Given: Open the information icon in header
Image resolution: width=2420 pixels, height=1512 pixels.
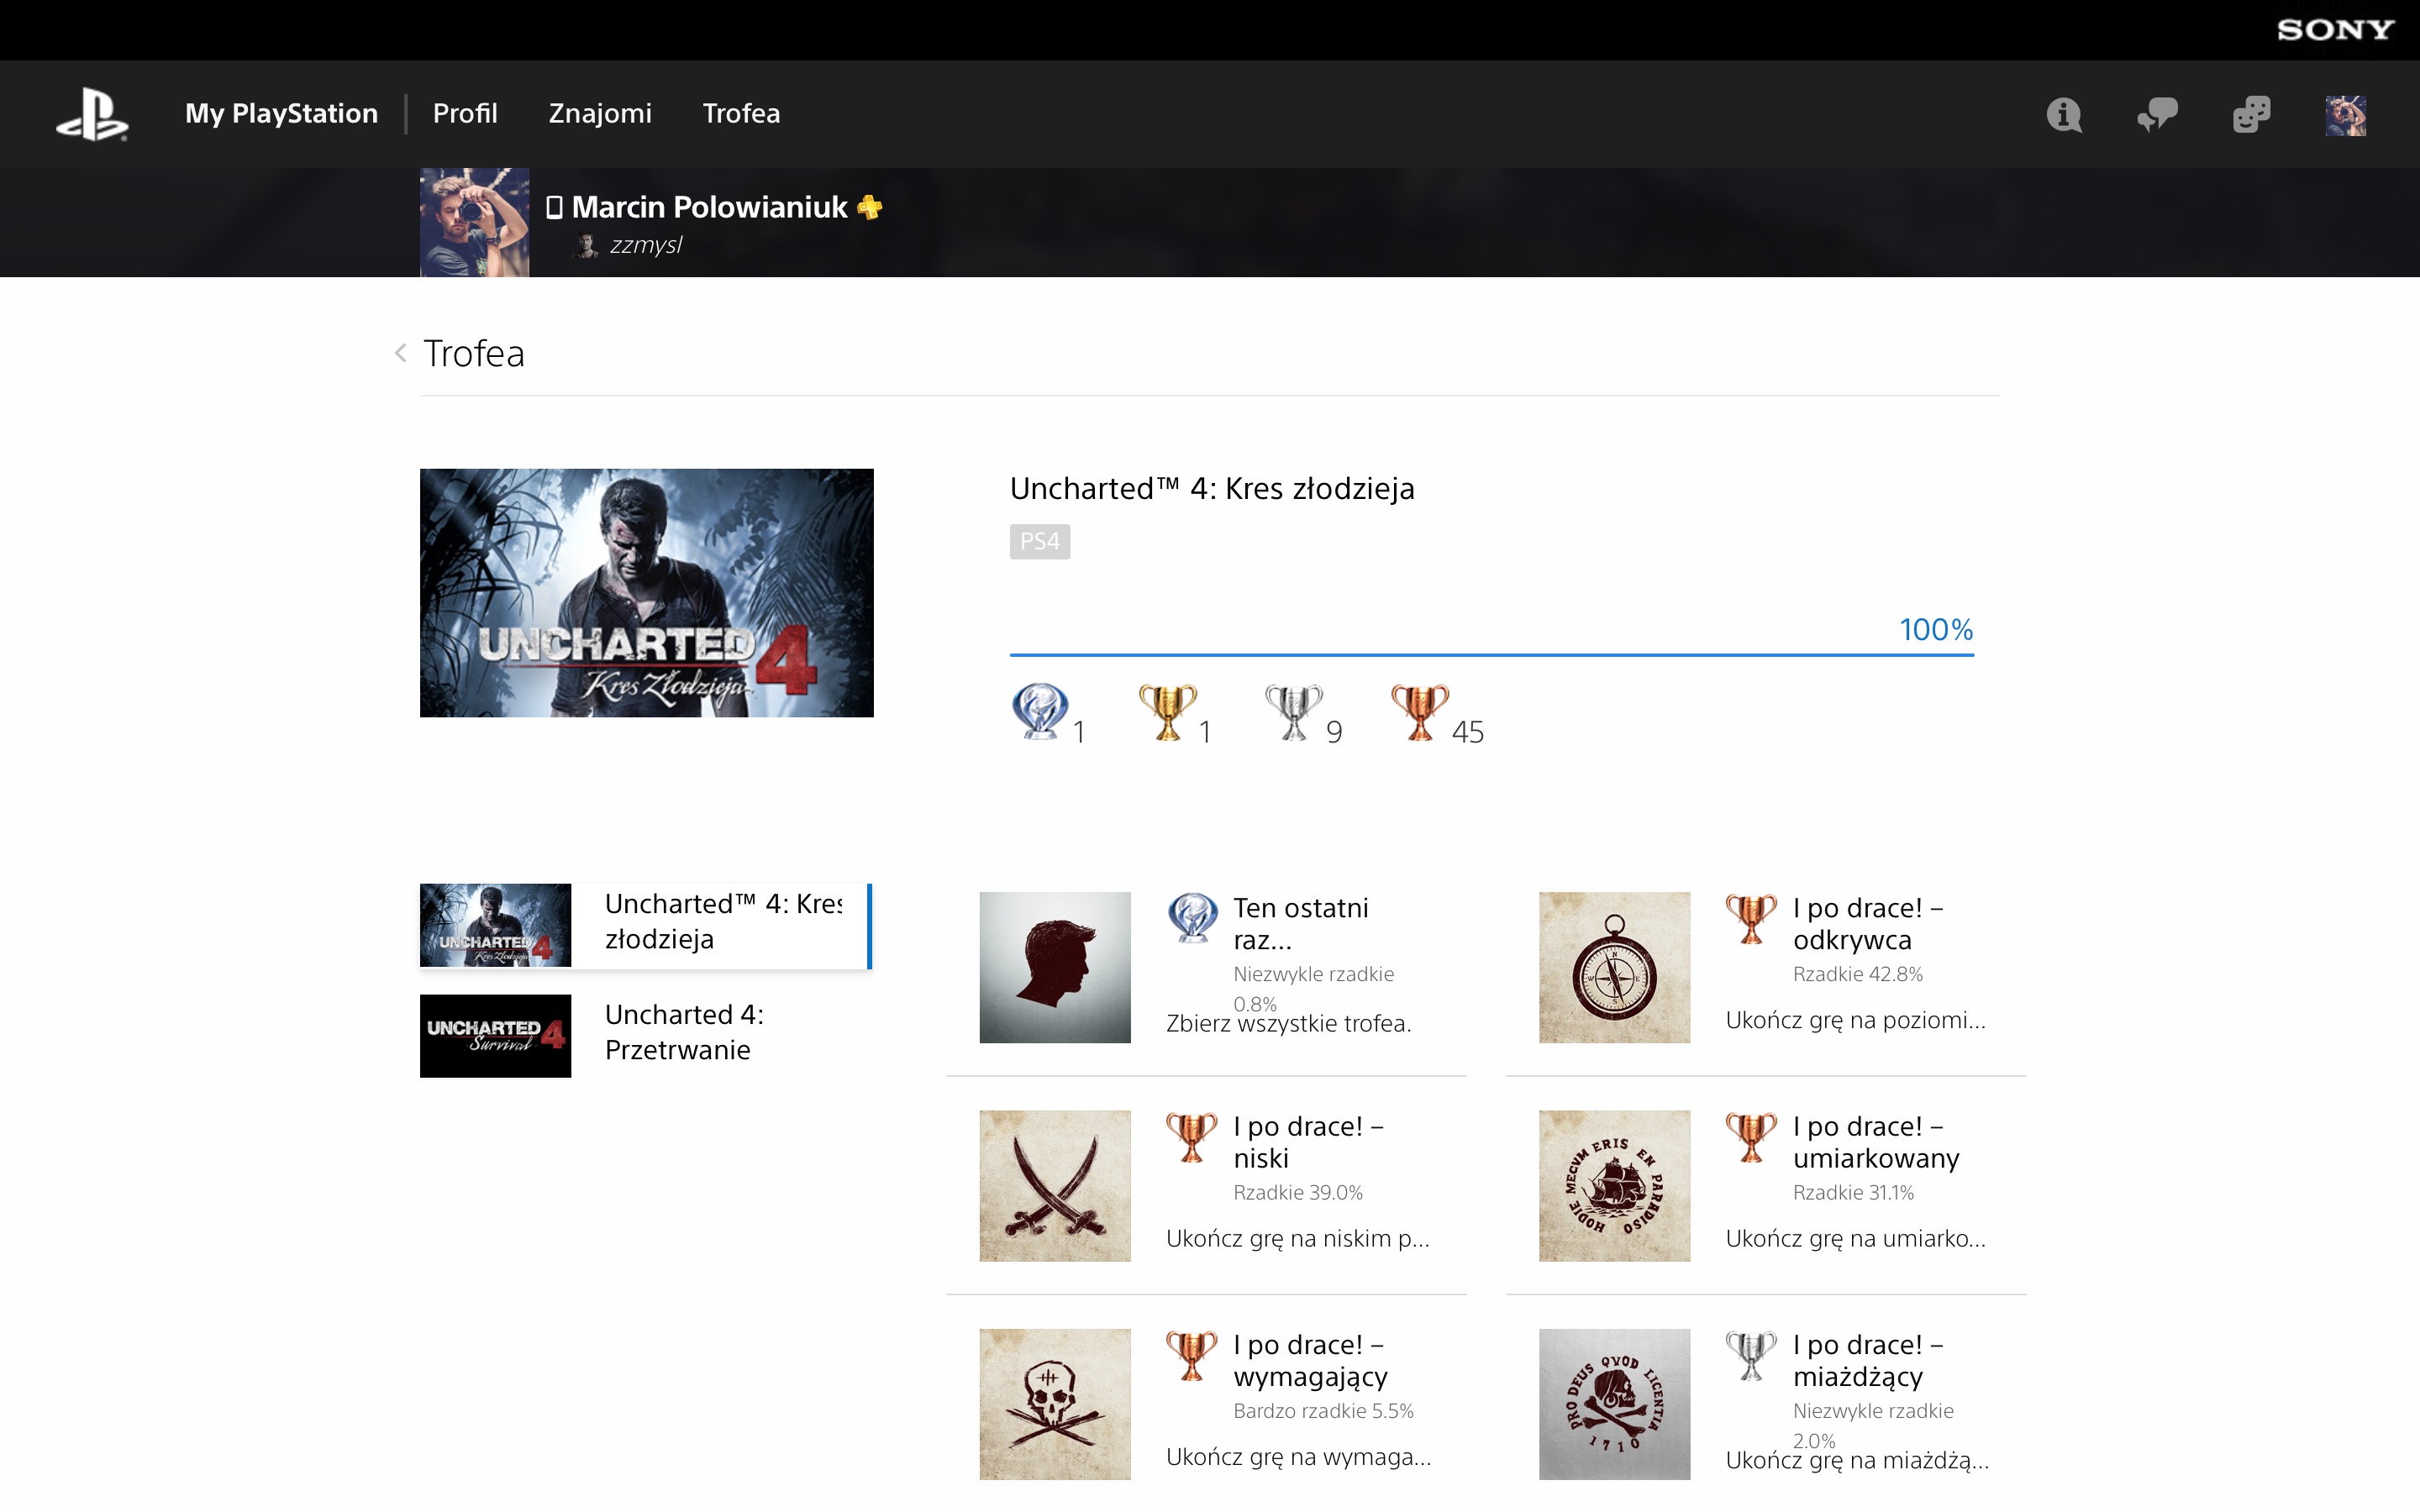Looking at the screenshot, I should tap(2064, 115).
